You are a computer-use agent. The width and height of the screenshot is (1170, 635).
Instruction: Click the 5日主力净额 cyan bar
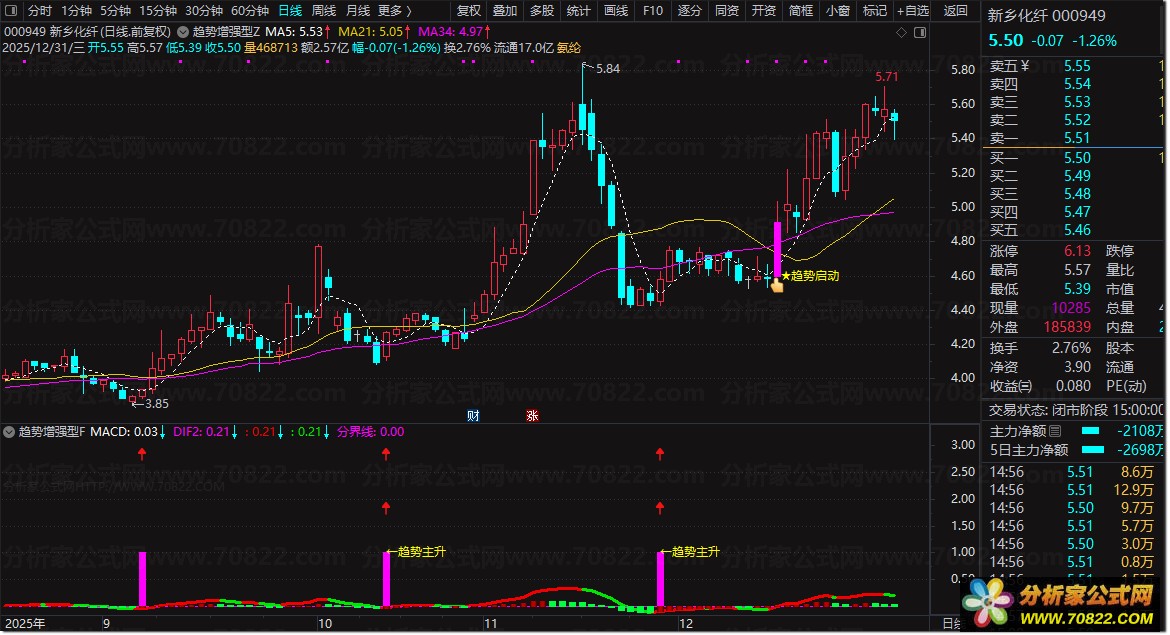[x=1093, y=450]
